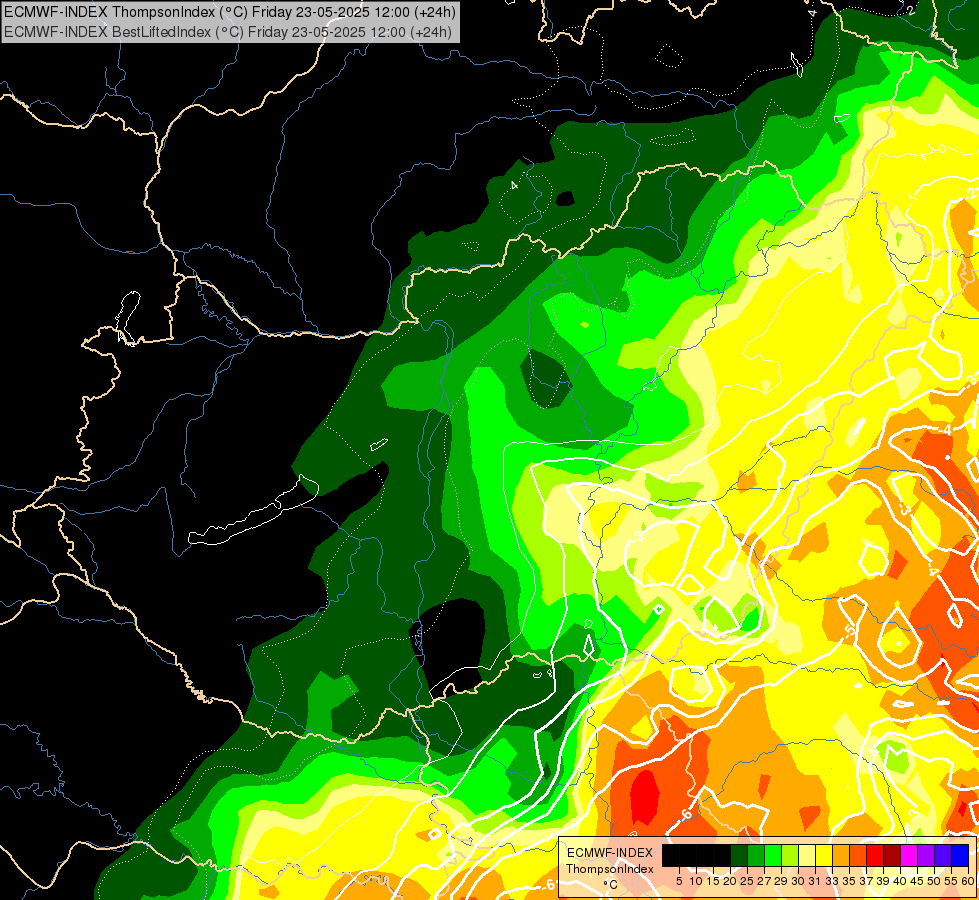Select the bright red legend swatch

[874, 856]
